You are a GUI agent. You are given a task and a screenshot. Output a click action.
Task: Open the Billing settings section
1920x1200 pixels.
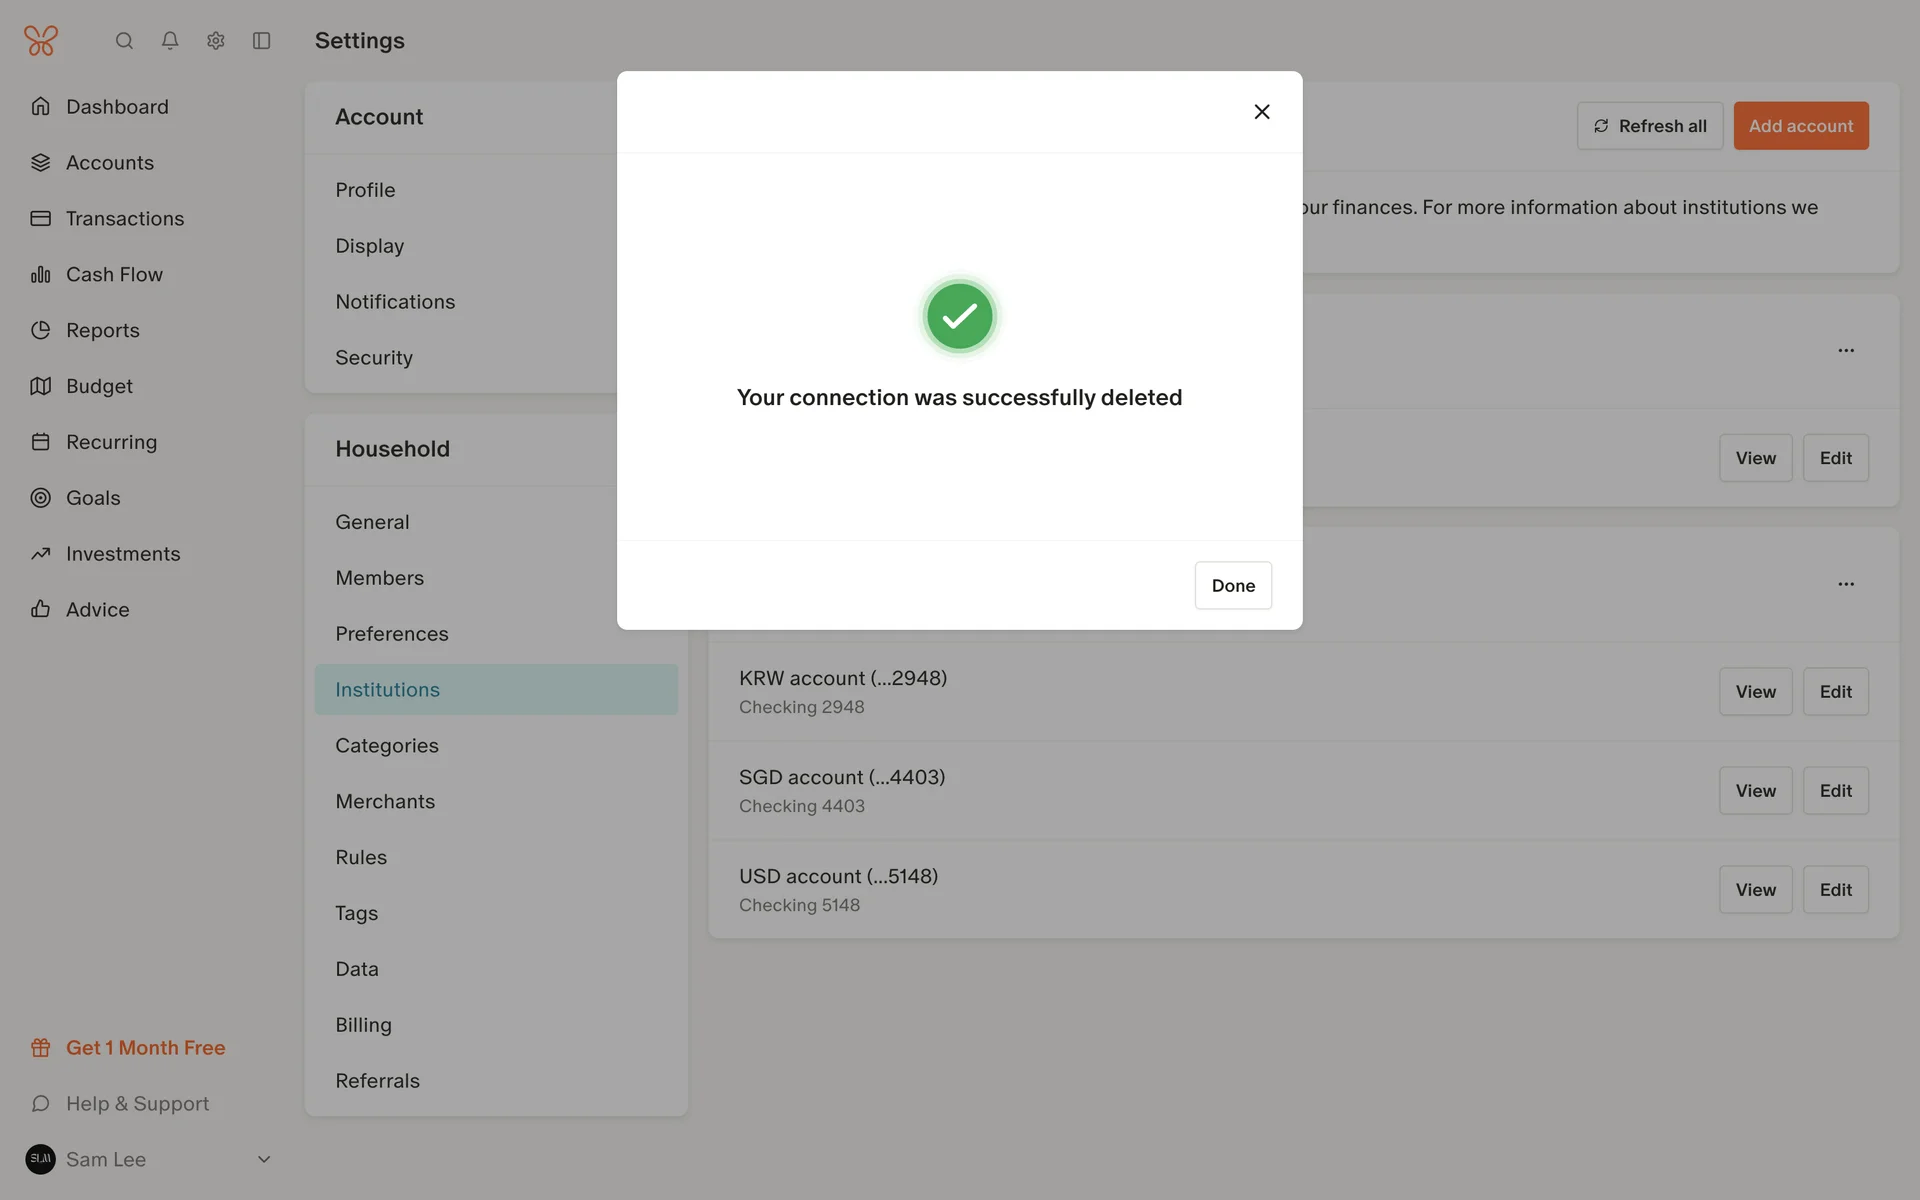363,1025
